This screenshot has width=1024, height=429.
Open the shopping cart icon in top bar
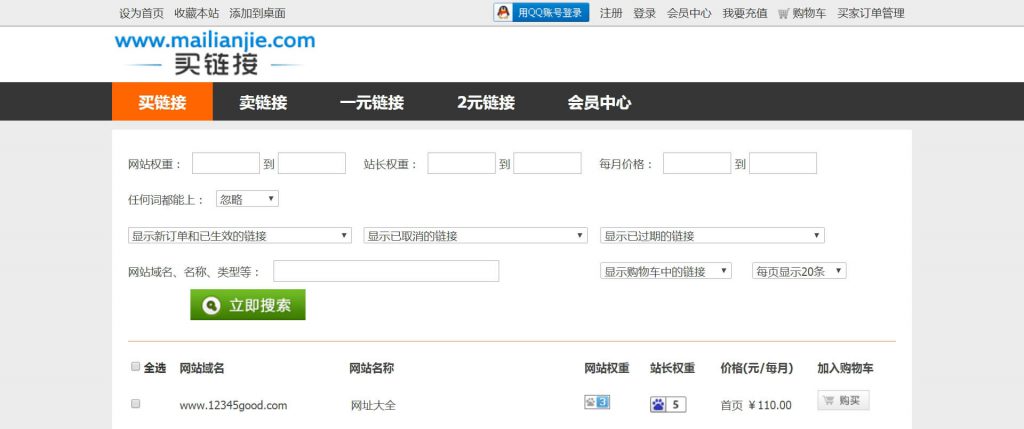point(783,14)
